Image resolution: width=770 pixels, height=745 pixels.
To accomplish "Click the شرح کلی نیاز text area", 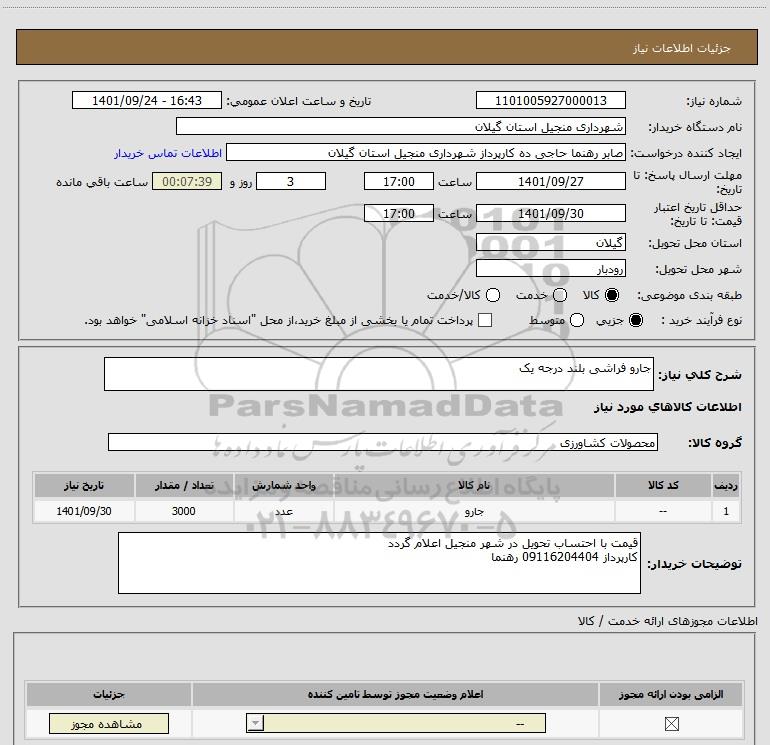I will pos(379,374).
